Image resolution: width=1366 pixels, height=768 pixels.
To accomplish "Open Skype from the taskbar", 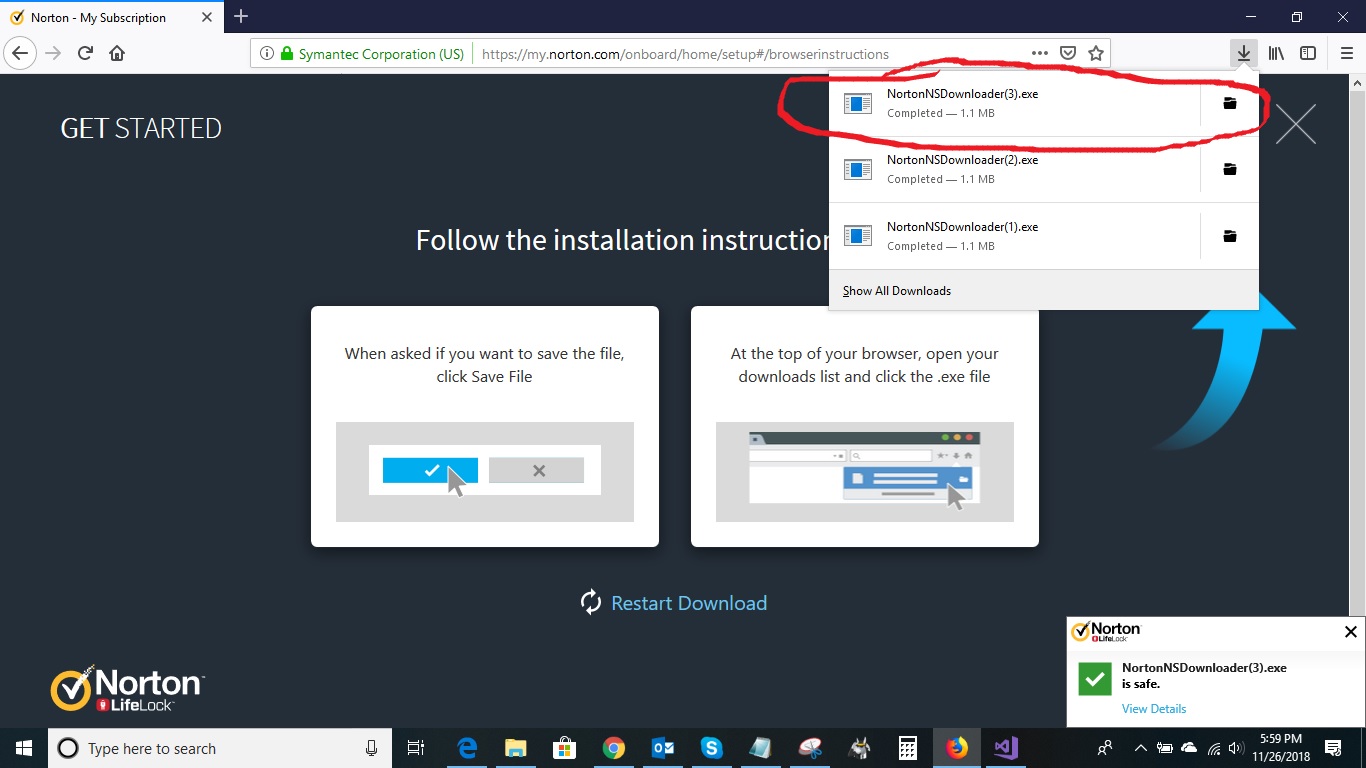I will [712, 748].
